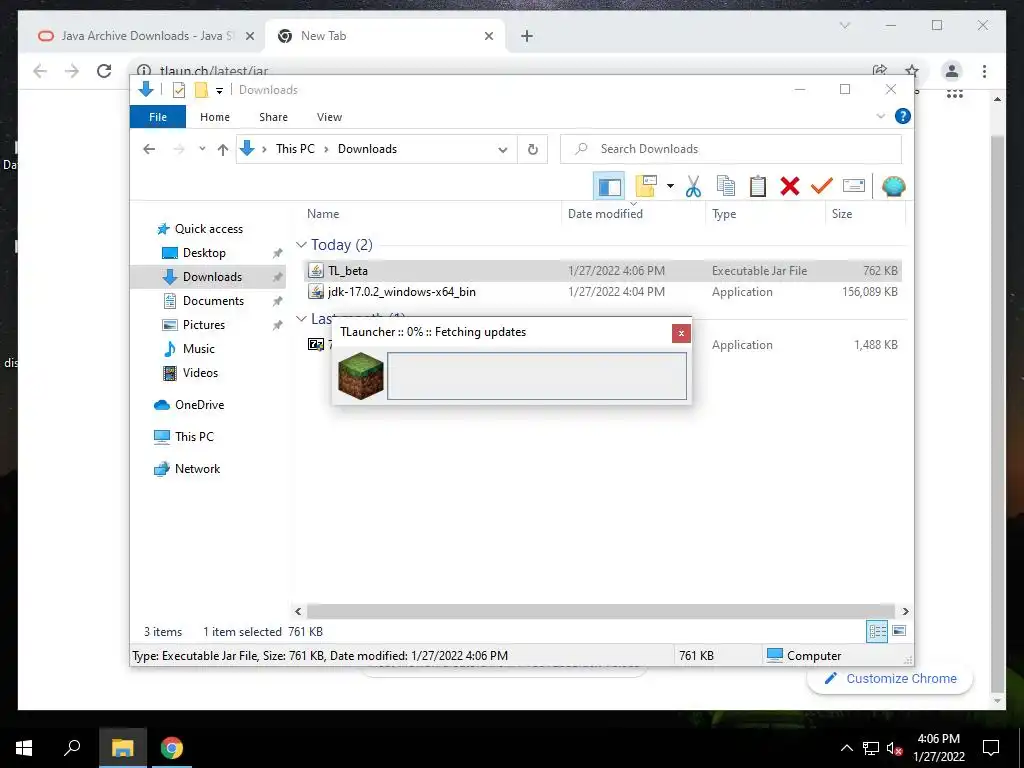Switch to Details view icon
Image resolution: width=1024 pixels, height=768 pixels.
tap(877, 631)
